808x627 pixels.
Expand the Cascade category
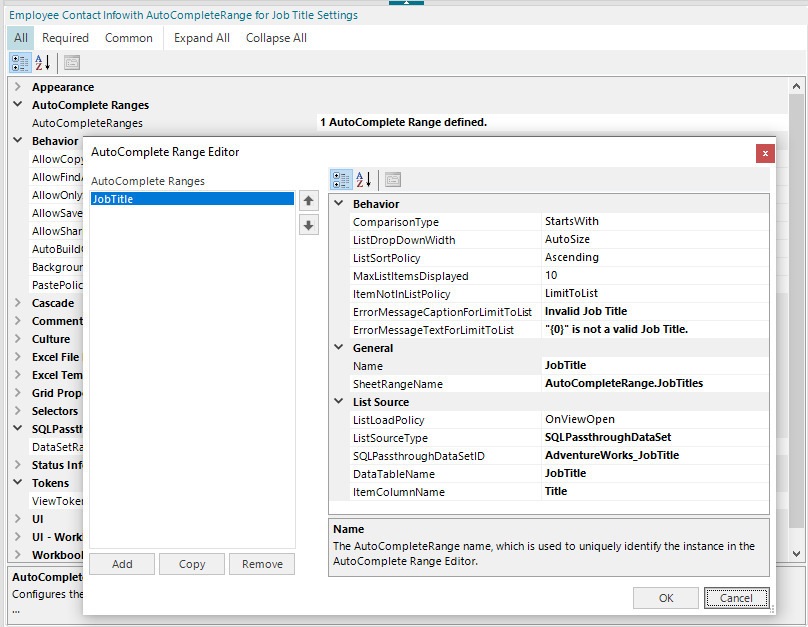coord(18,302)
